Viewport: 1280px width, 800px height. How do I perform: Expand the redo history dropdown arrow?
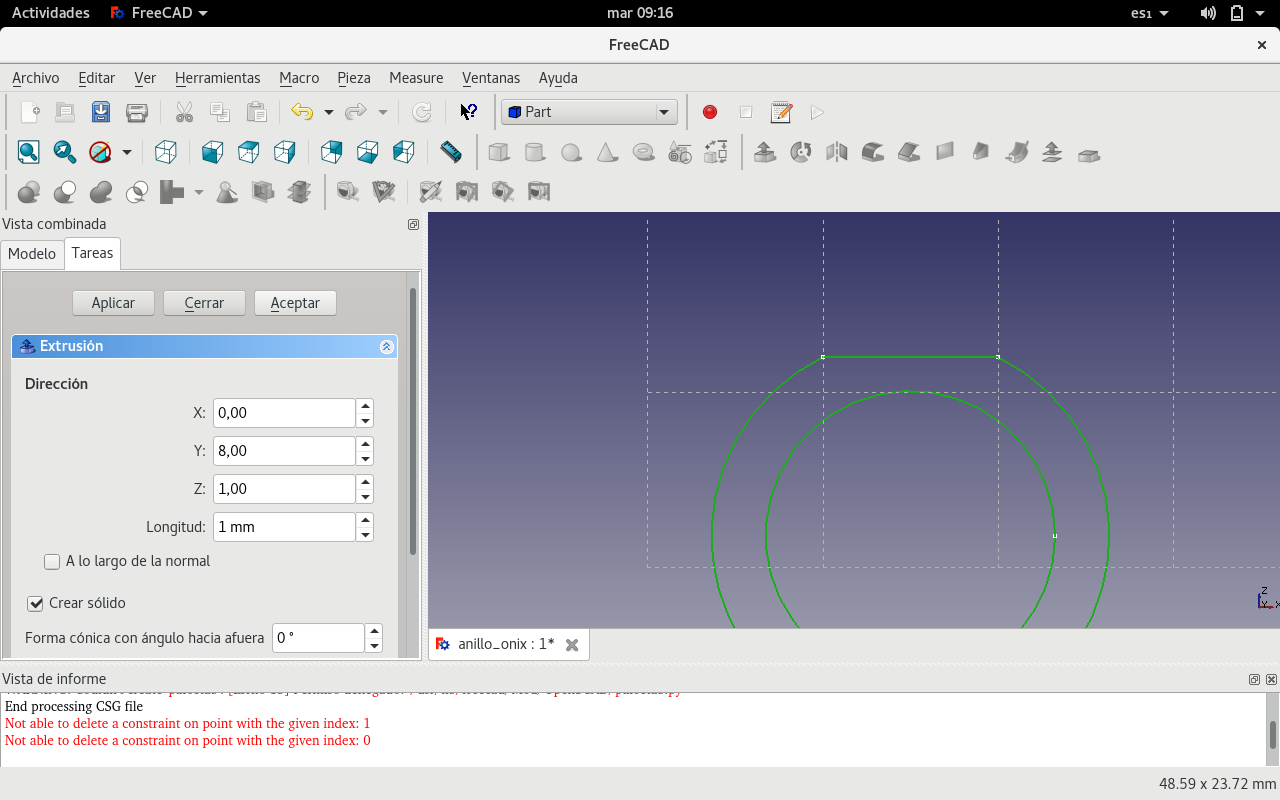382,112
